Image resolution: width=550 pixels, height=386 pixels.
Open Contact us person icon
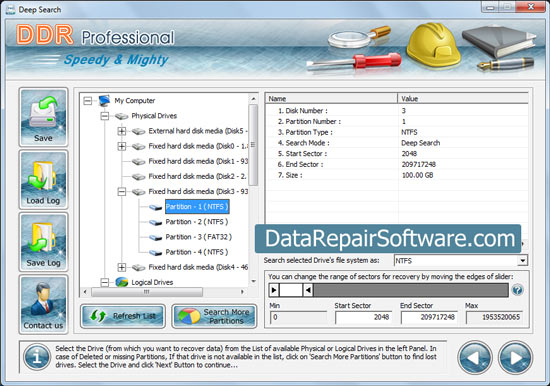point(43,304)
